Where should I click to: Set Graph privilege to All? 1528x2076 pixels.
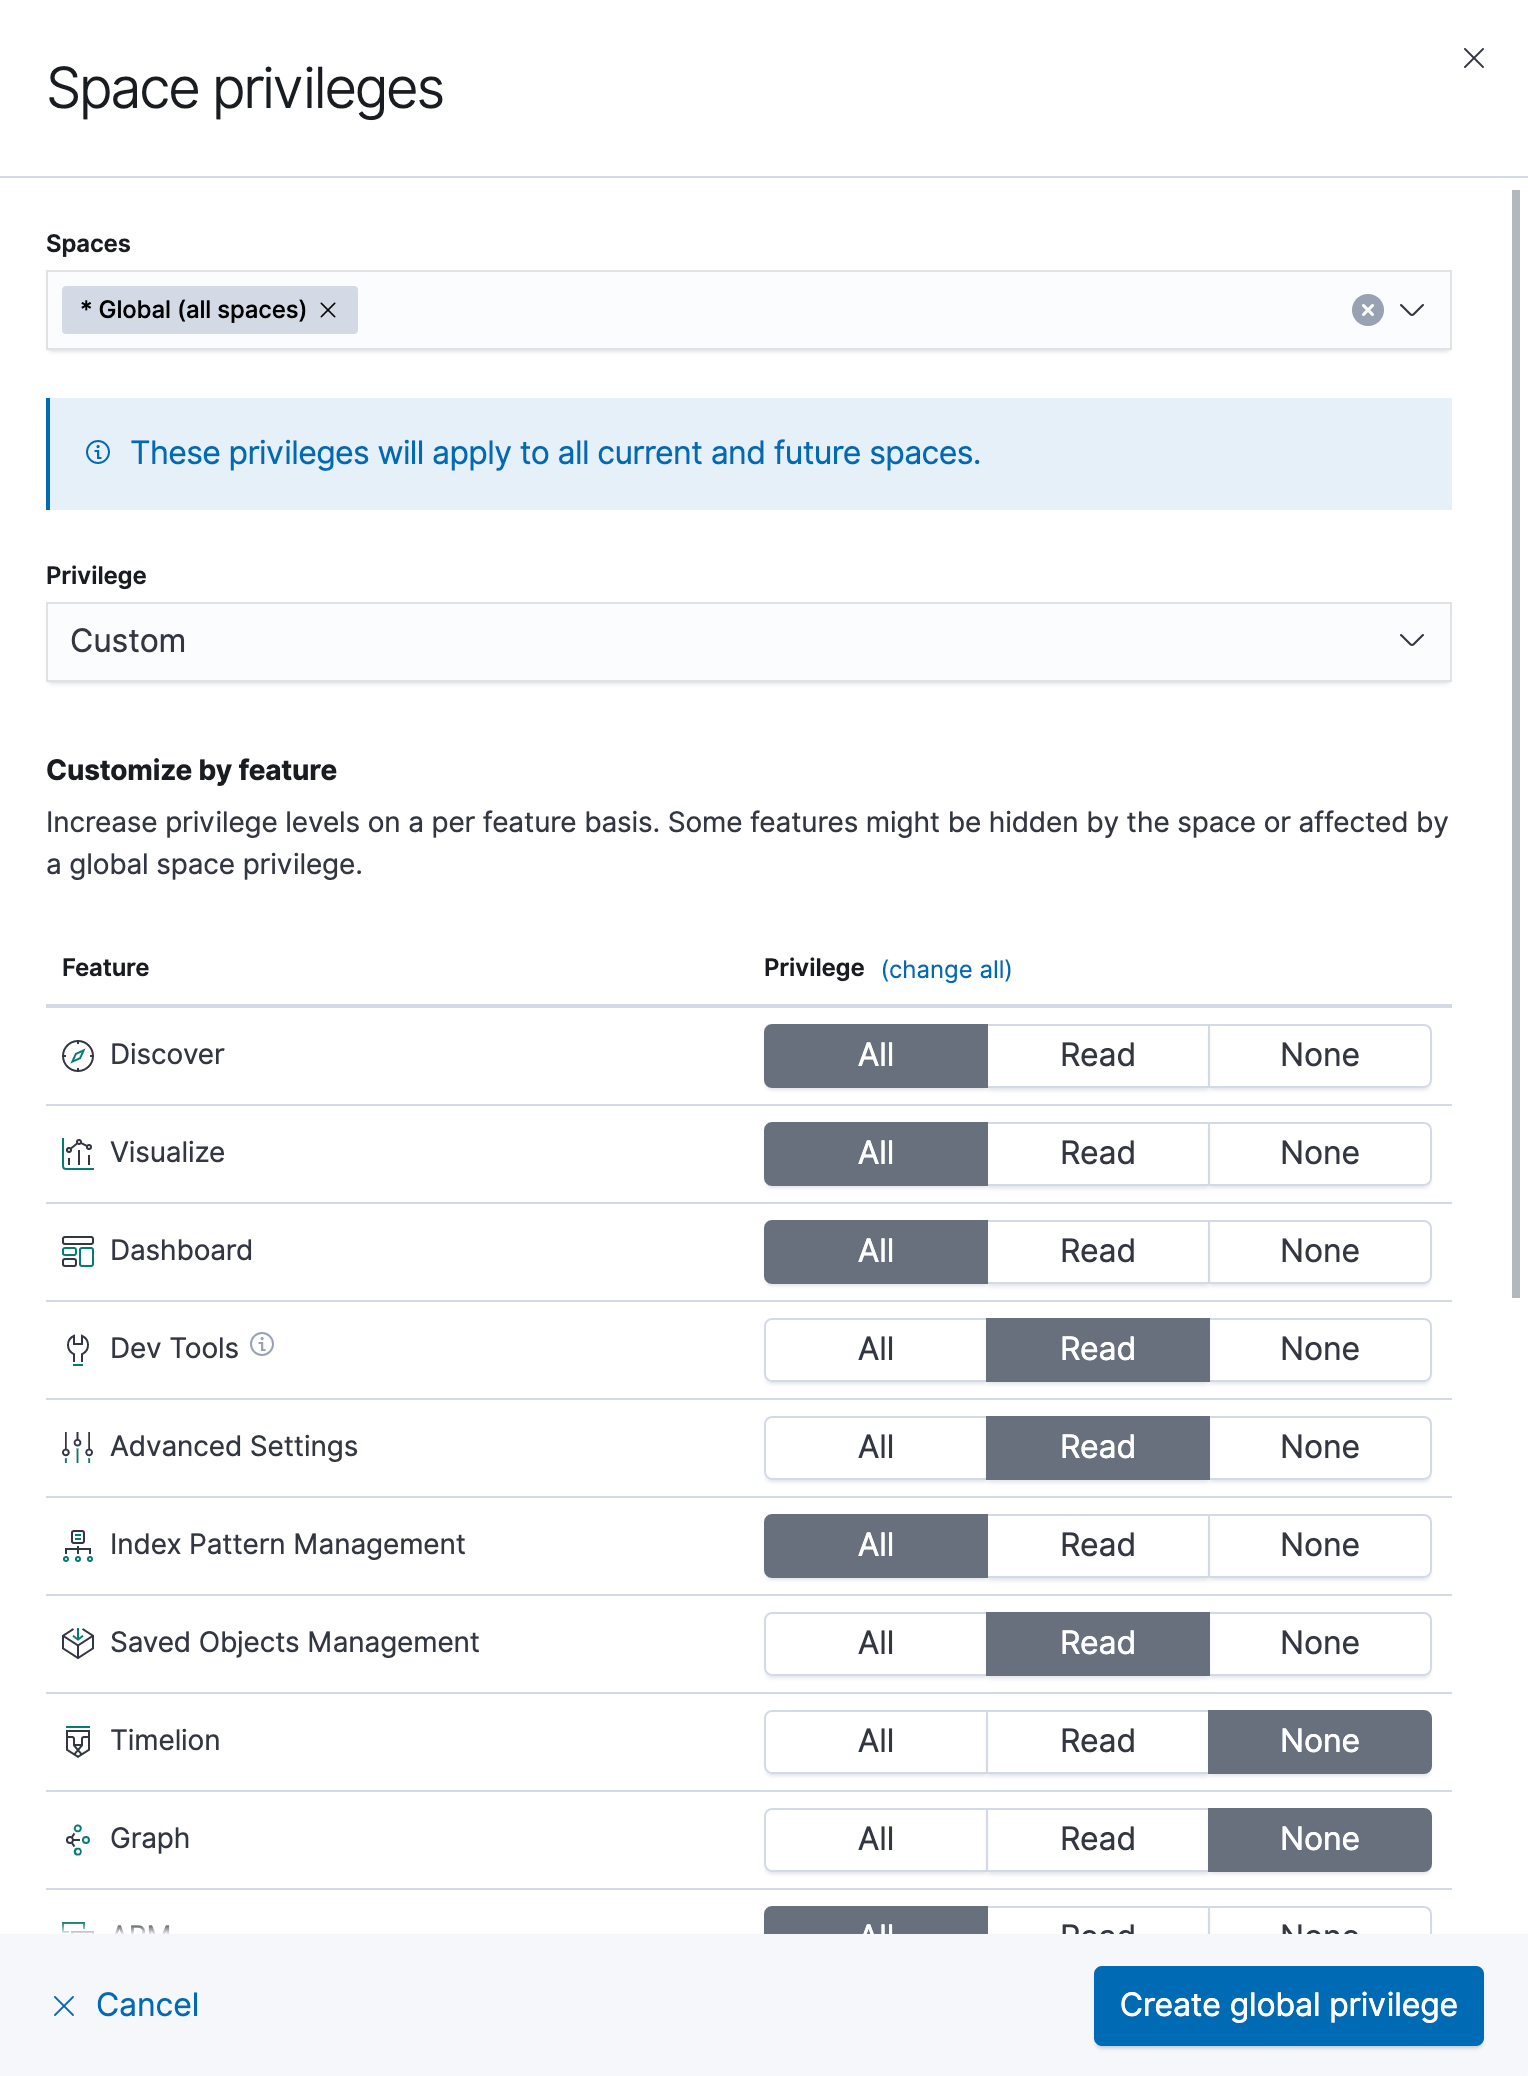click(x=876, y=1839)
